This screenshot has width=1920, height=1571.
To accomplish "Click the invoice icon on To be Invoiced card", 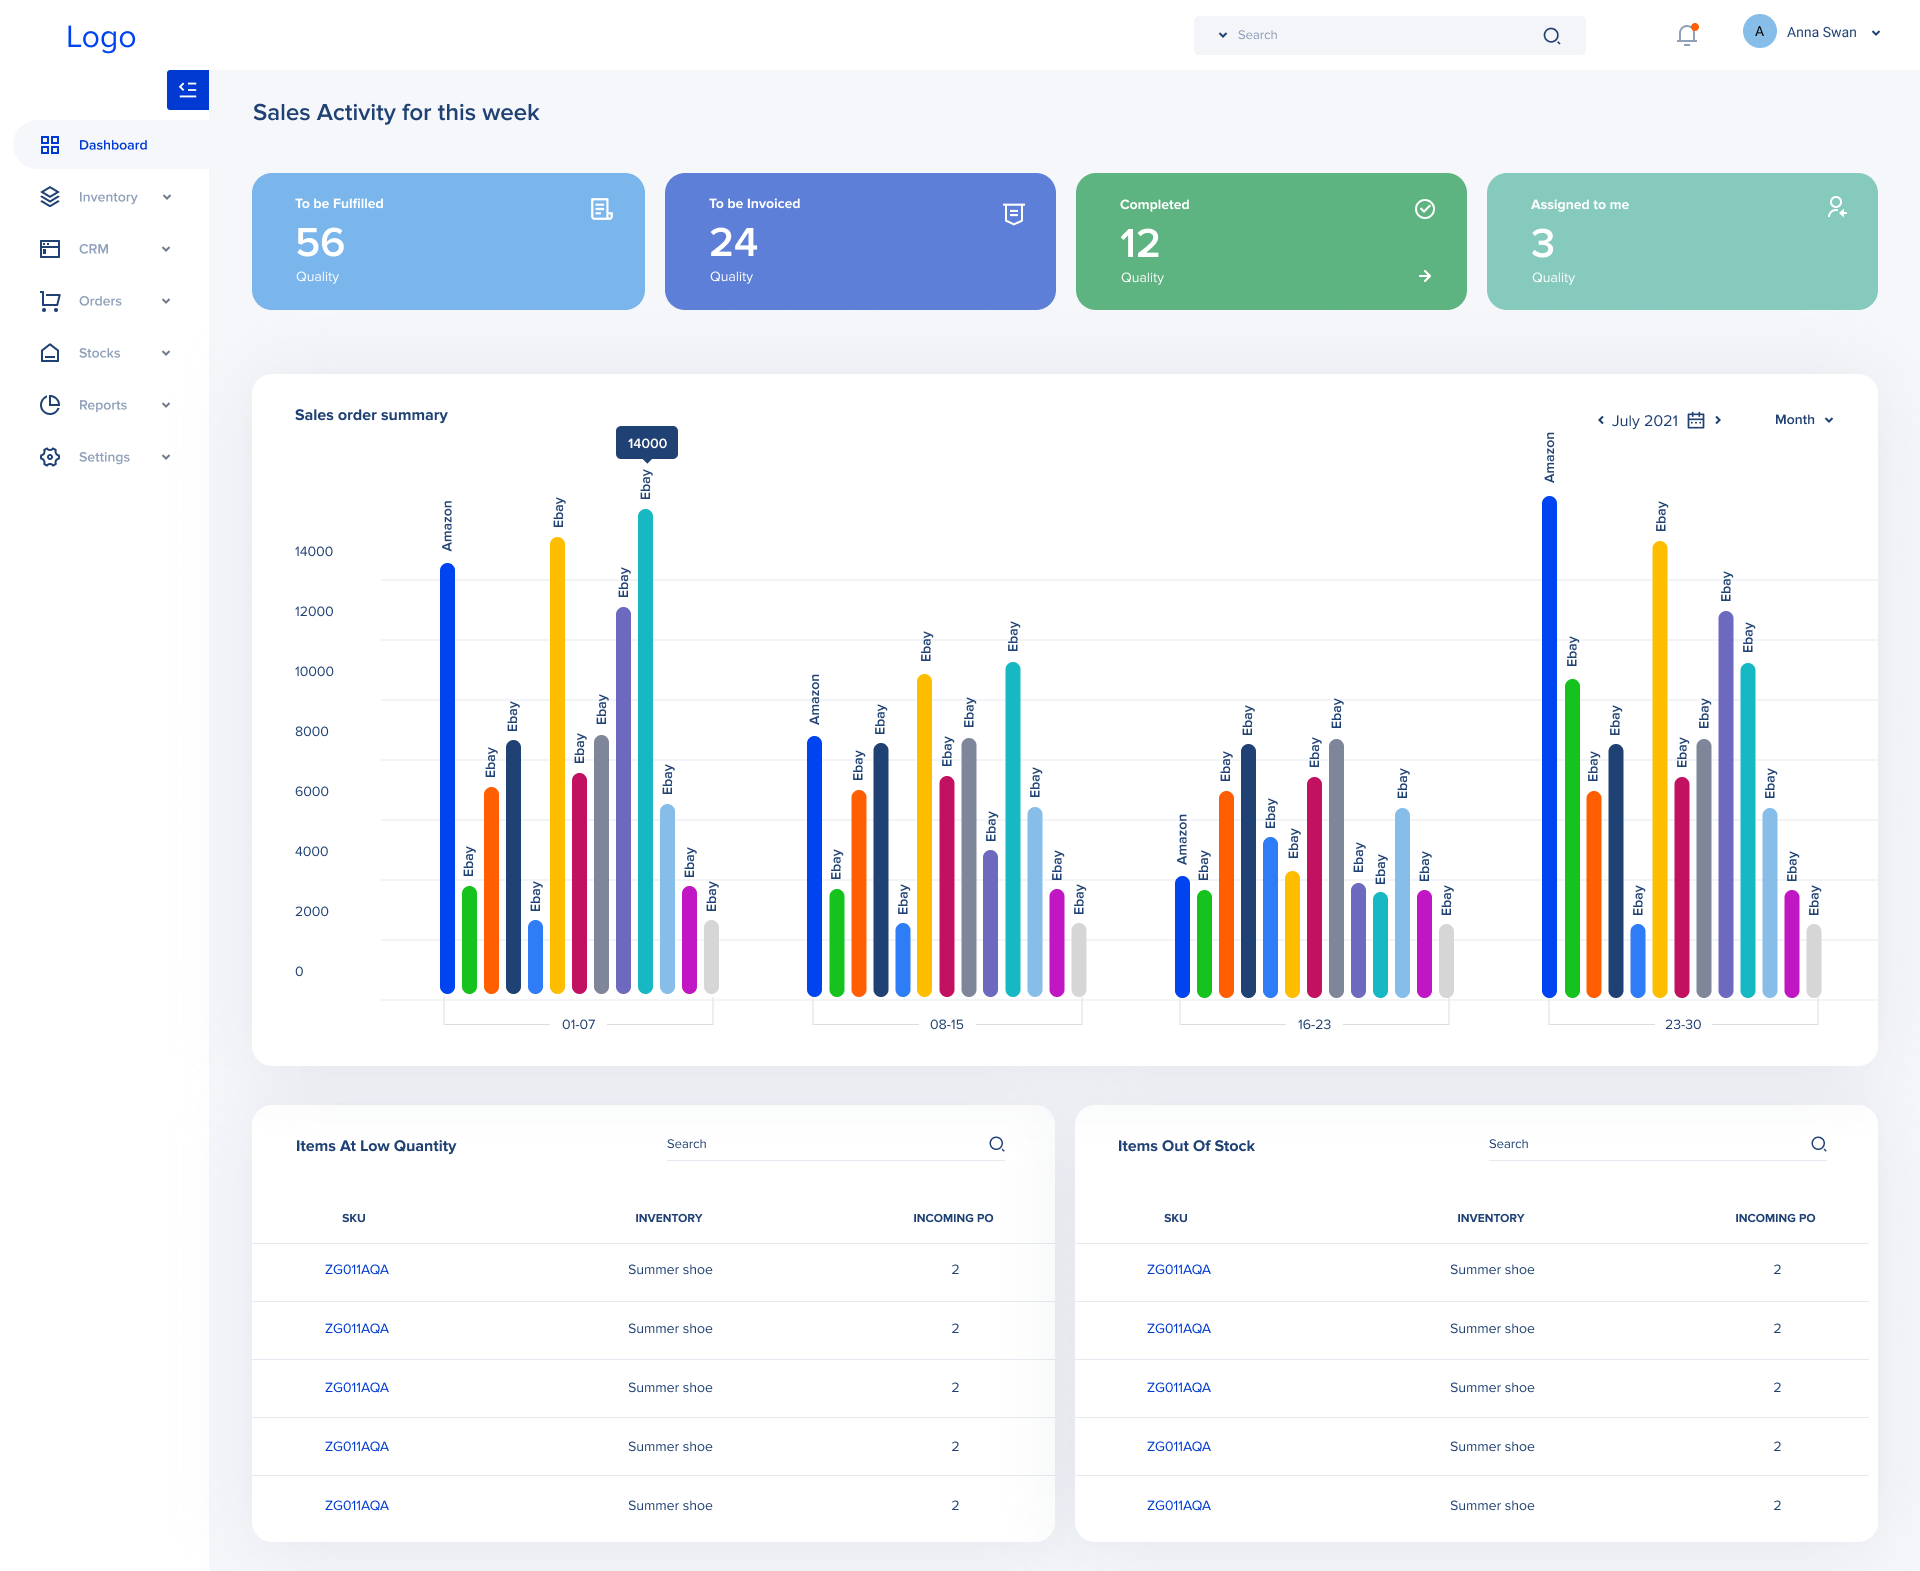I will point(1014,214).
